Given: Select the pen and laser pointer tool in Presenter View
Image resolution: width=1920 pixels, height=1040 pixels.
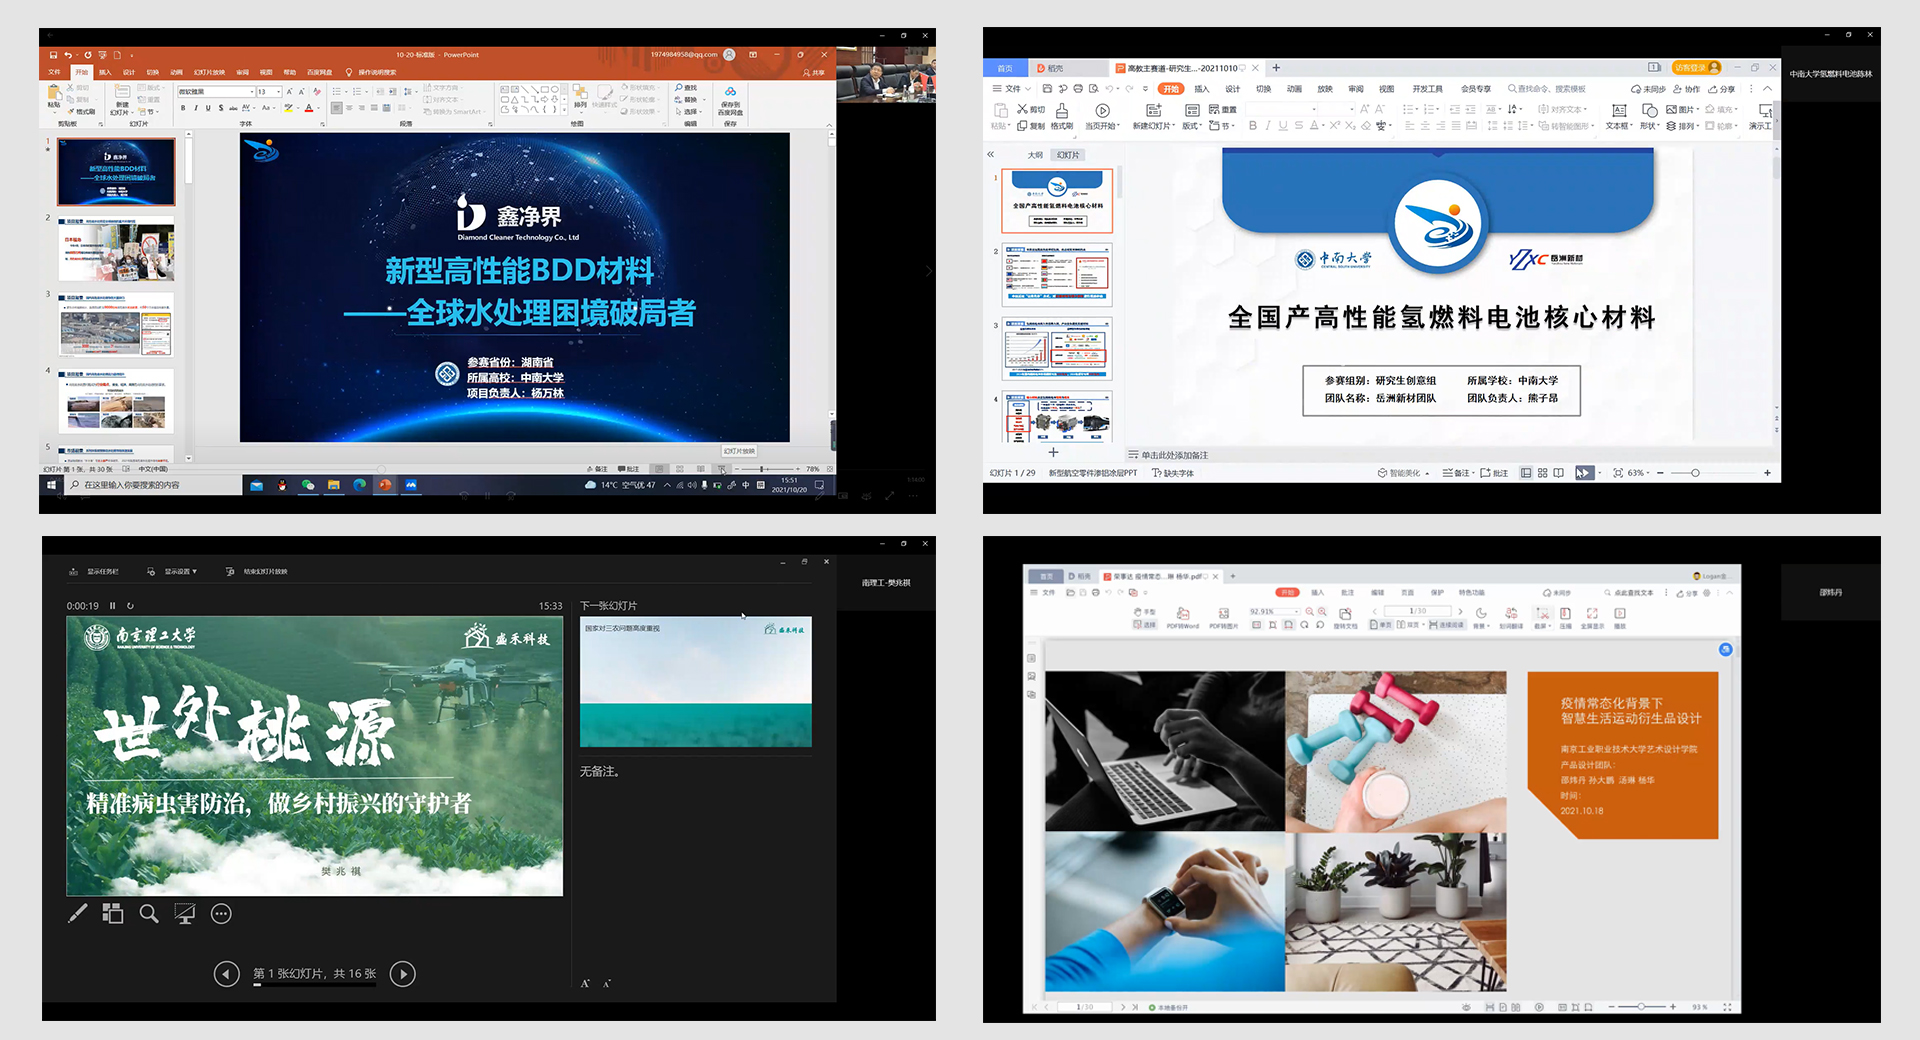Looking at the screenshot, I should coord(77,914).
